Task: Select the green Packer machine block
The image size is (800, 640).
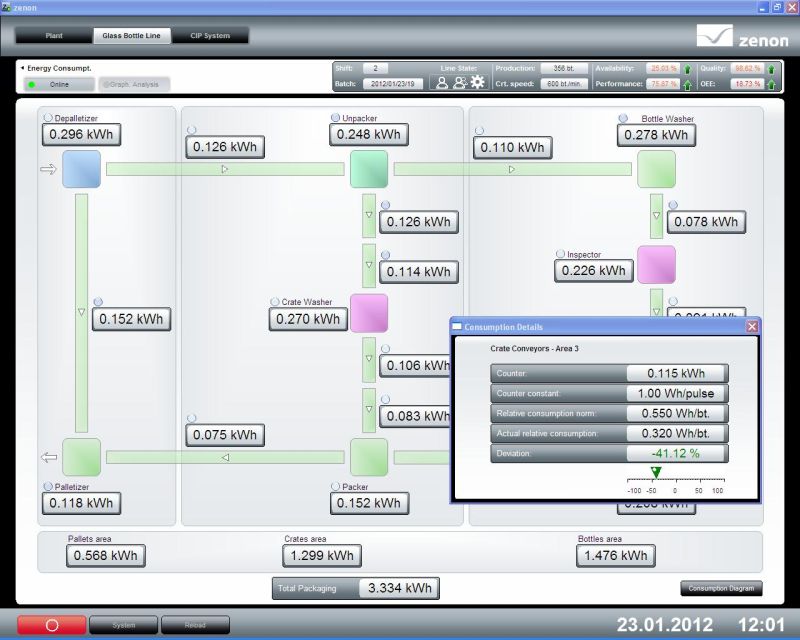Action: (x=368, y=457)
